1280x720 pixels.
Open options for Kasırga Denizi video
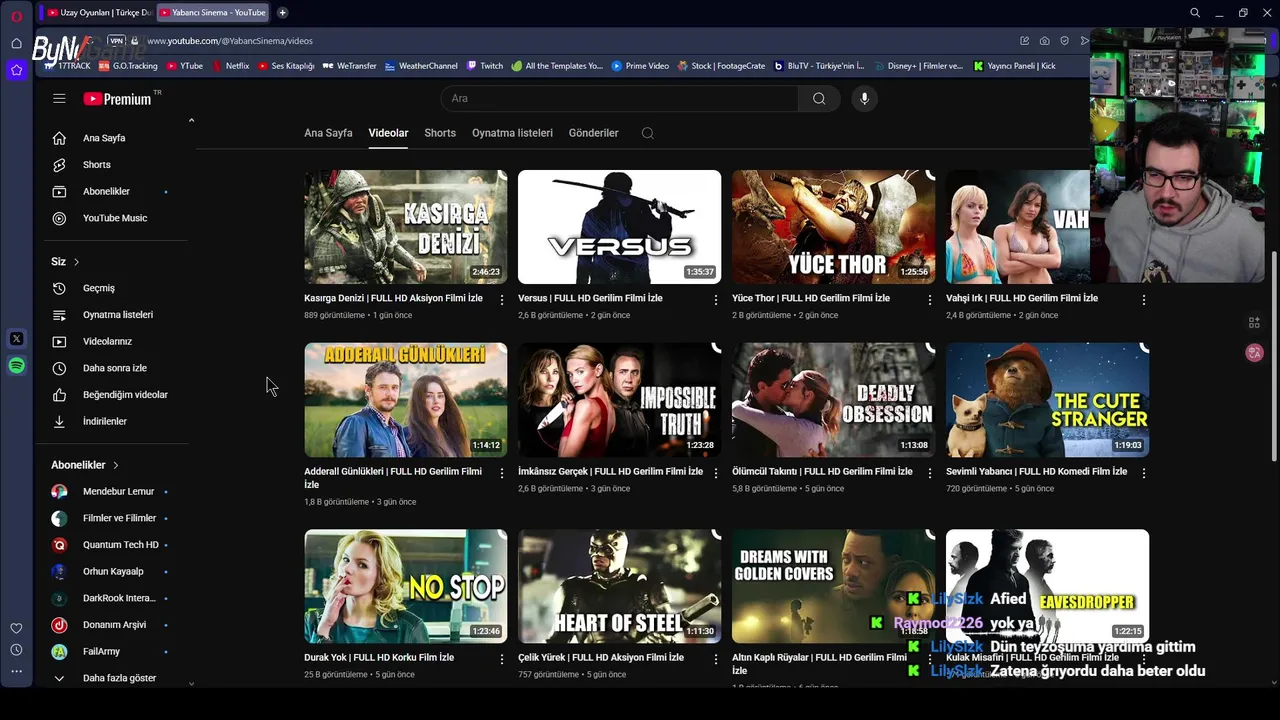502,300
